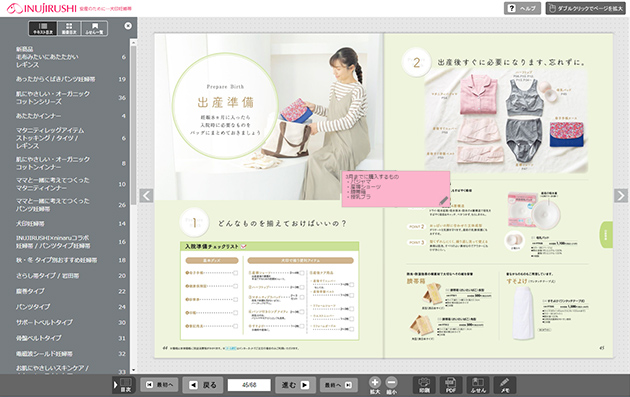Click the 戻る back button
Image resolution: width=630 pixels, height=397 pixels.
203,385
